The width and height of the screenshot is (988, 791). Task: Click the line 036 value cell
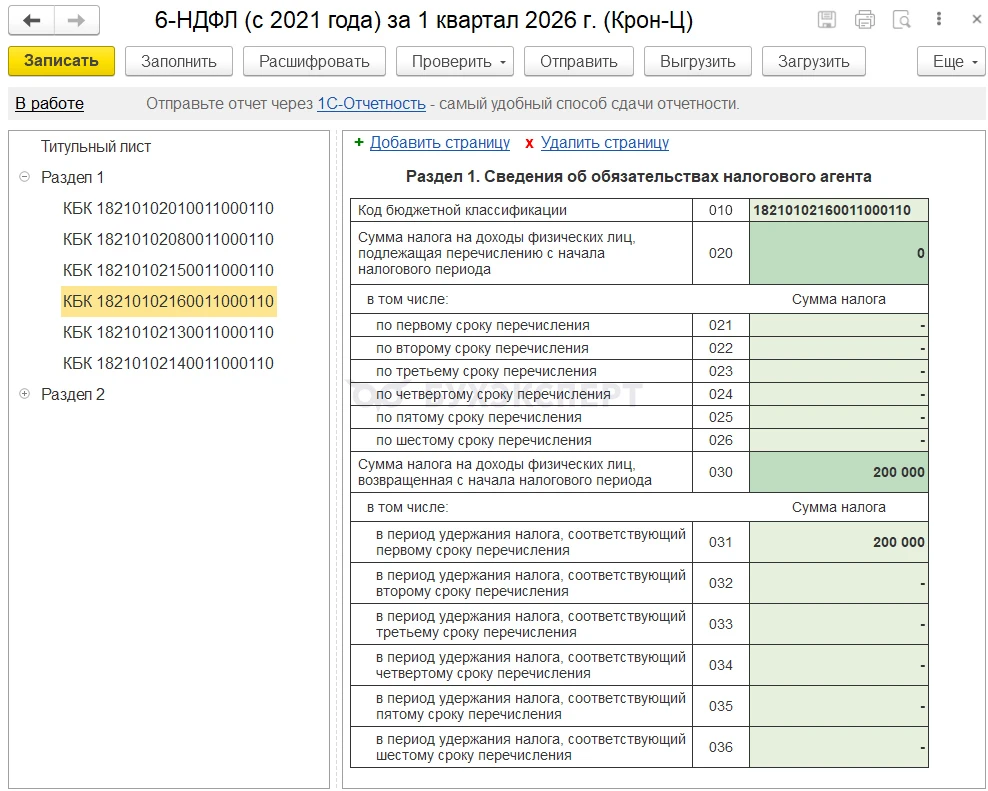839,747
